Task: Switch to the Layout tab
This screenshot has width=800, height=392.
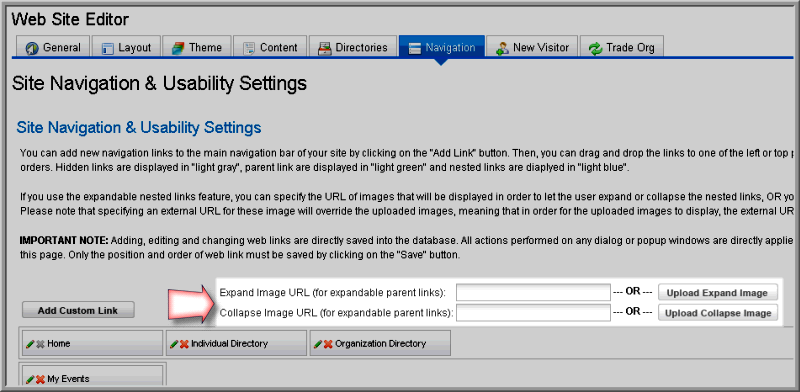Action: coord(126,47)
